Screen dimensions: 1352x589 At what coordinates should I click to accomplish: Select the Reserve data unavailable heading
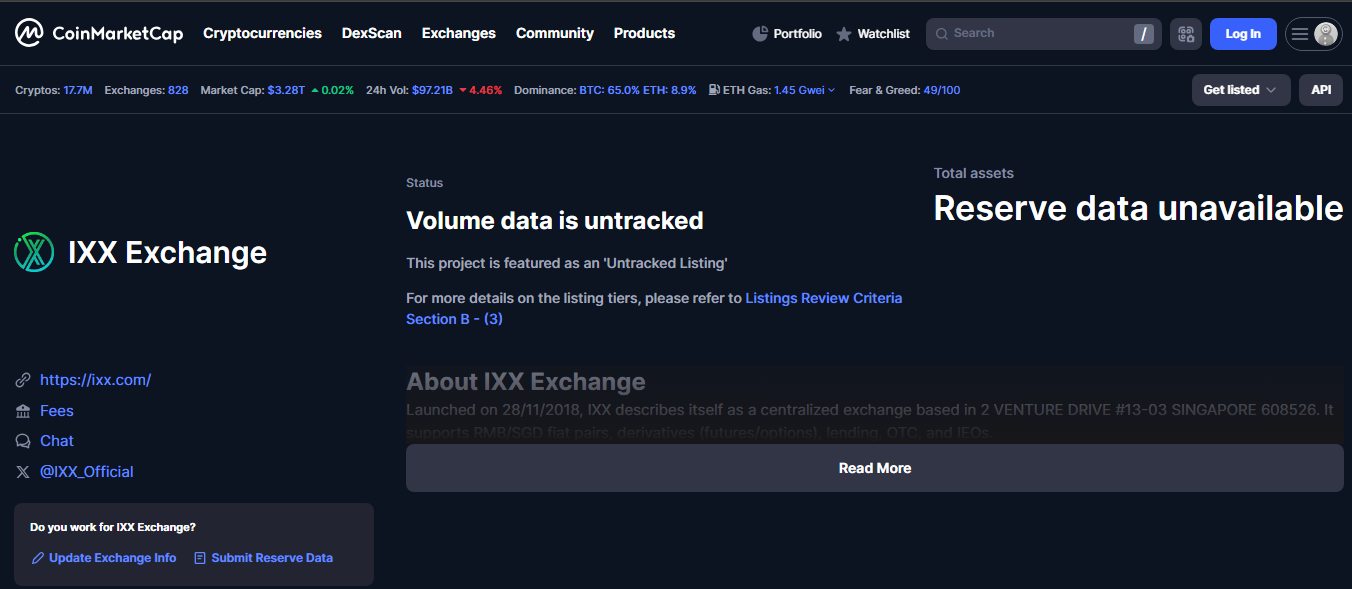1138,208
